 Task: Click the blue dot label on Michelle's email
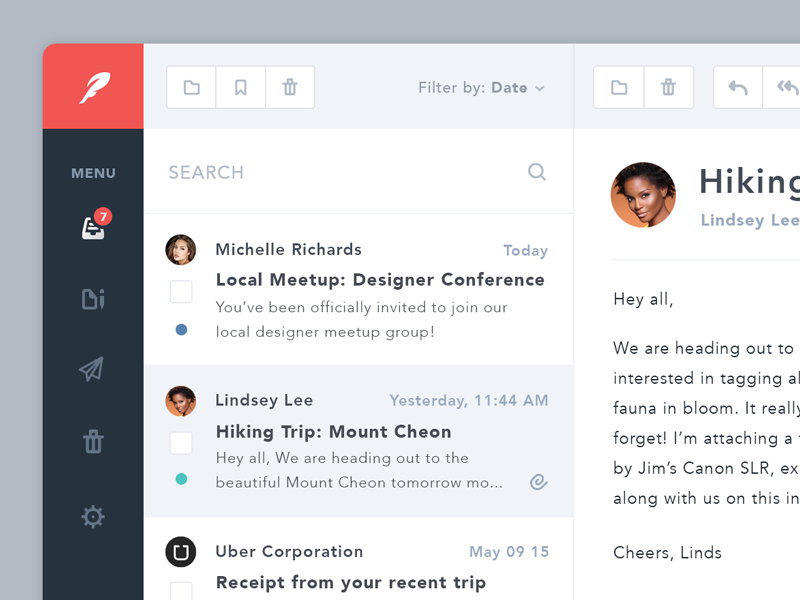[181, 329]
